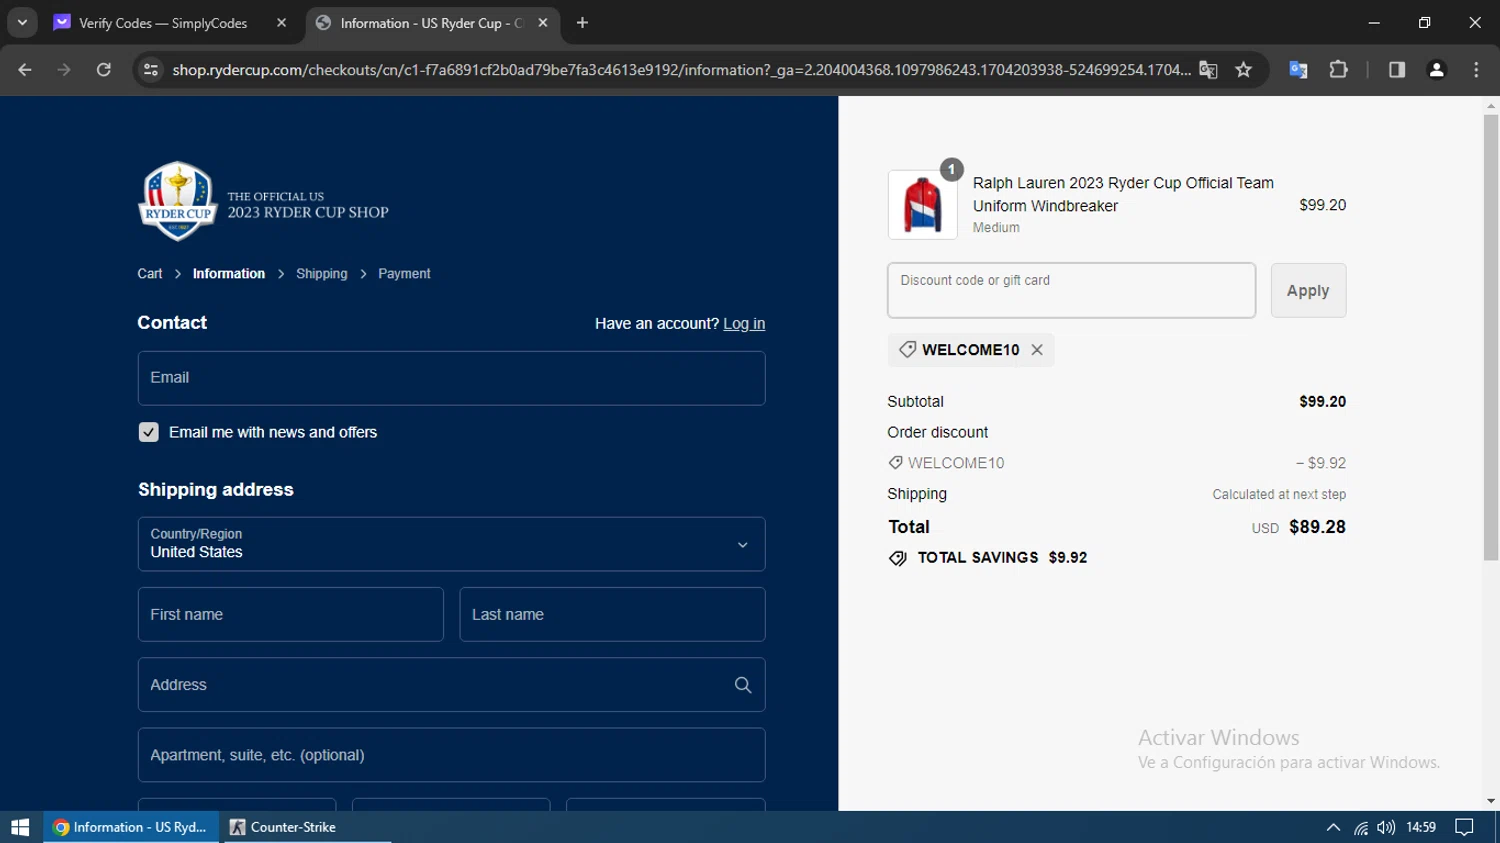Screen dimensions: 1500x843
Task: Open the Google Translate extension icon
Action: [x=1298, y=69]
